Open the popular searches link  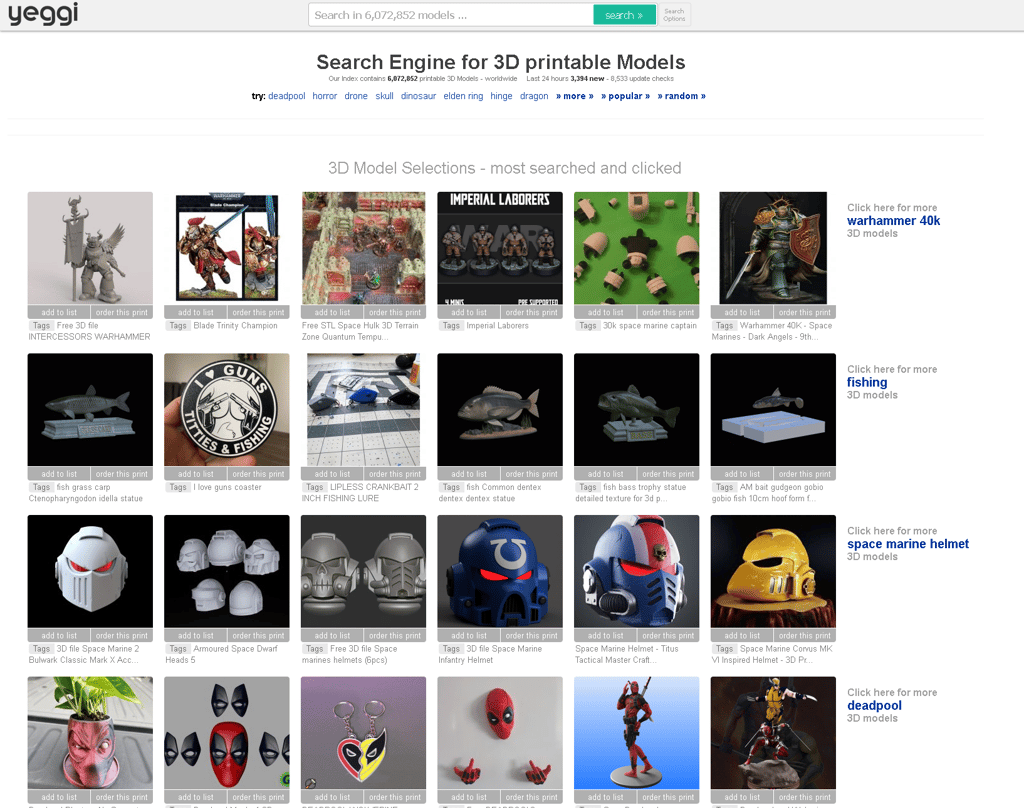[625, 96]
